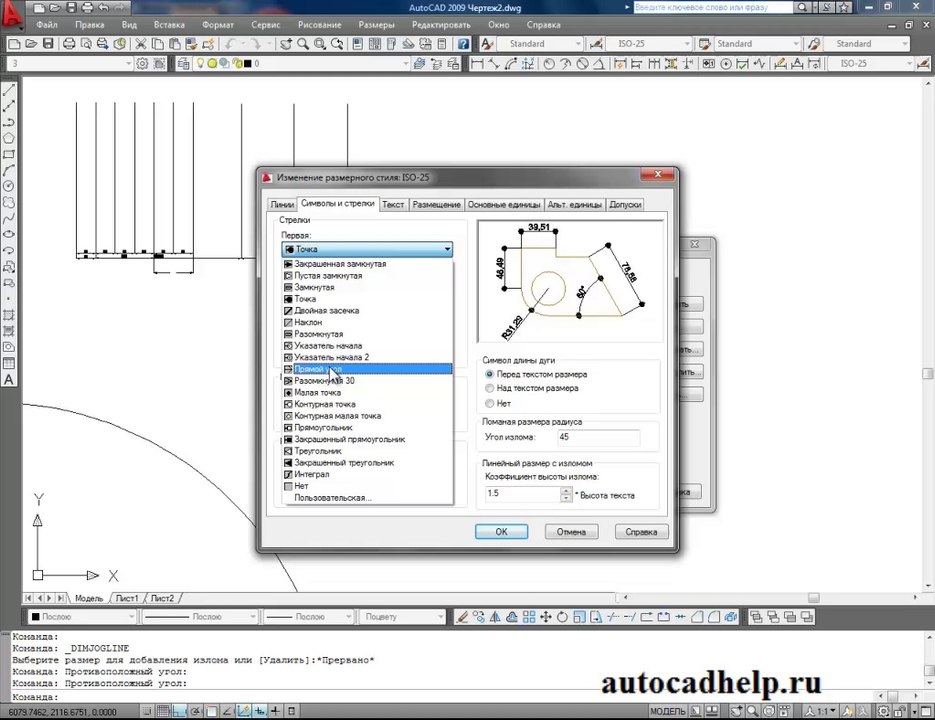Select the Radius dimension tool
The image size is (935, 720).
point(549,63)
